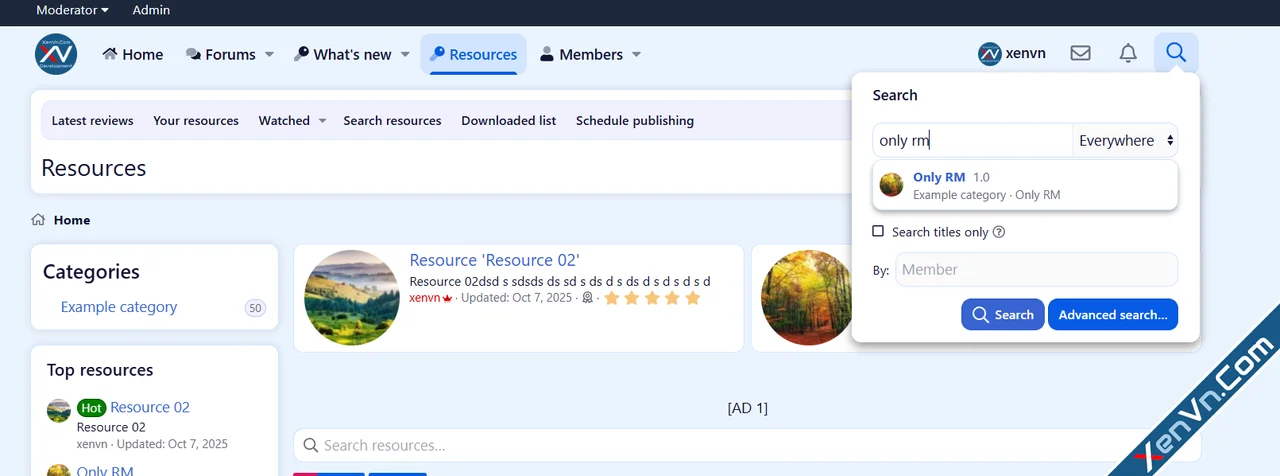Screen dimensions: 1280x476
Task: Open the Latest reviews tab
Action: point(92,120)
